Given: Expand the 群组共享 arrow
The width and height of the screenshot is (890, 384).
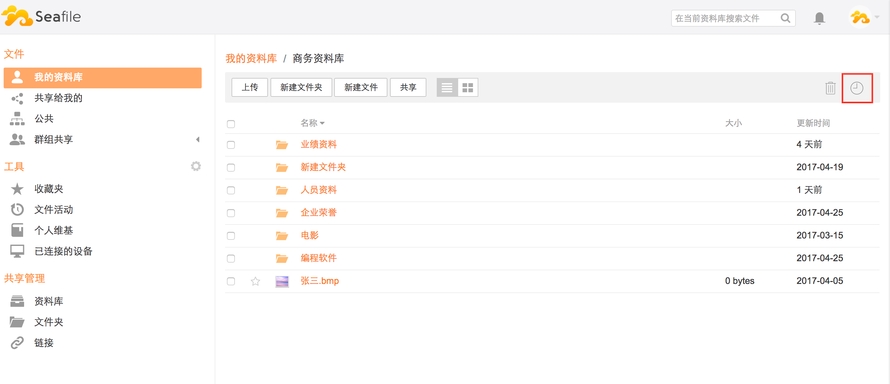Looking at the screenshot, I should 198,140.
